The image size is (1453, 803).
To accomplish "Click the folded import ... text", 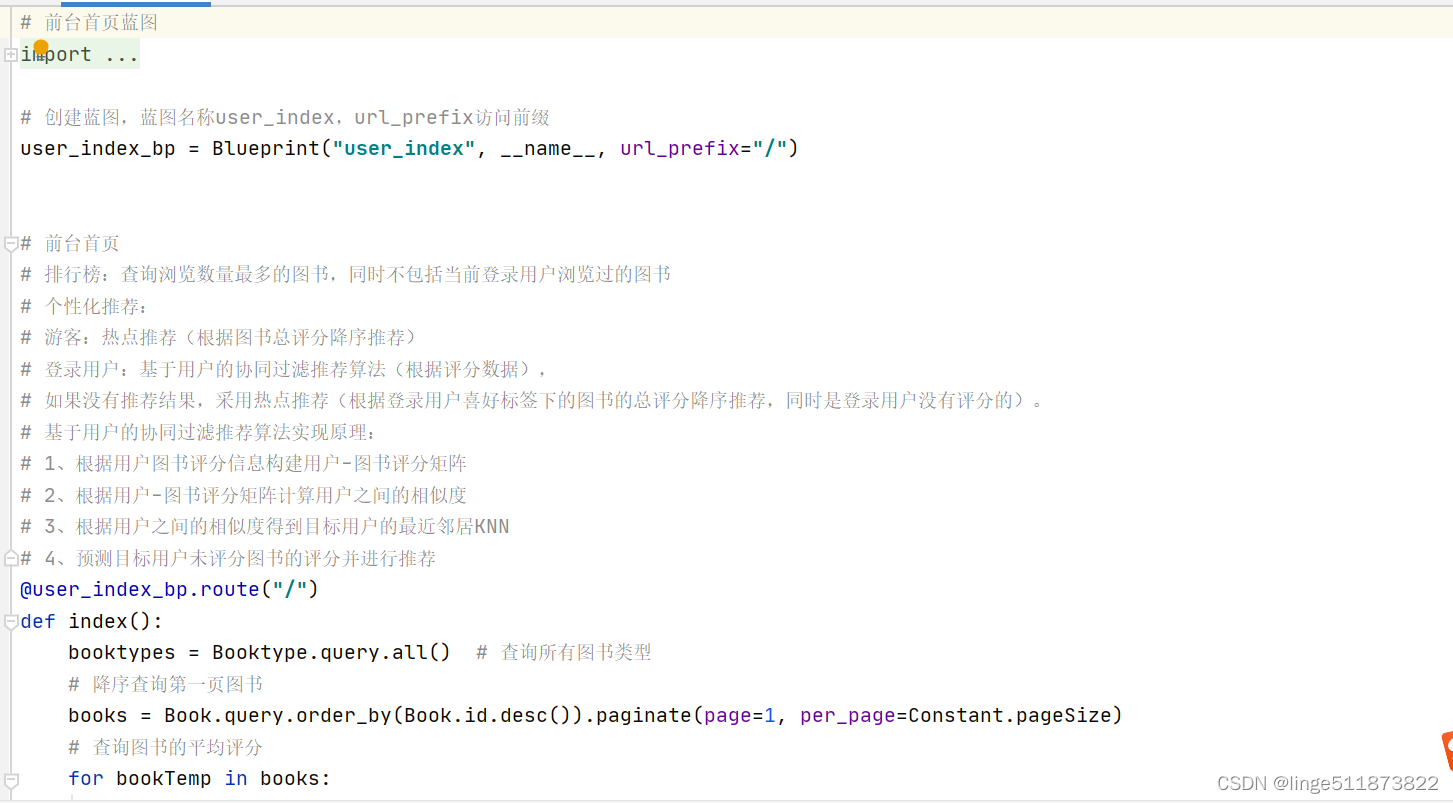I will click(80, 55).
